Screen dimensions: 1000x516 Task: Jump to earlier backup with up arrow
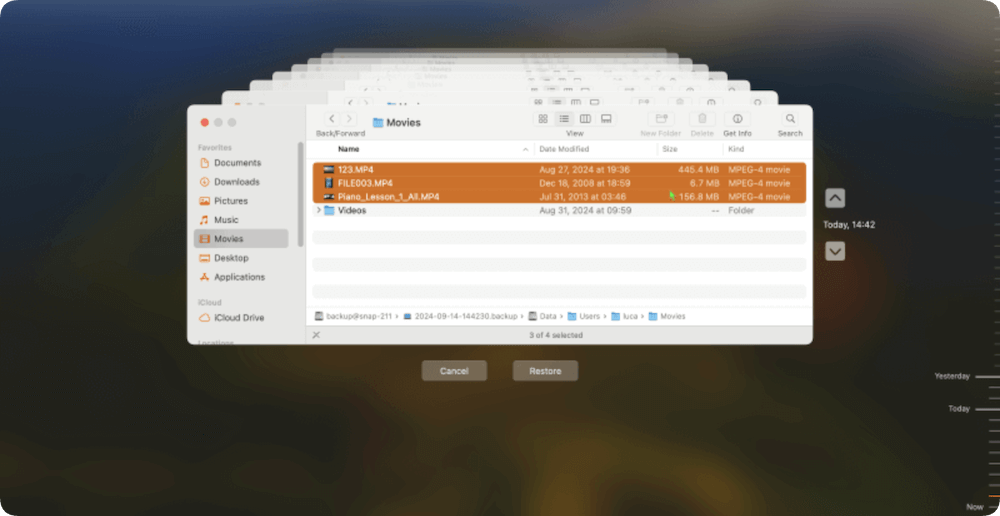(x=835, y=198)
